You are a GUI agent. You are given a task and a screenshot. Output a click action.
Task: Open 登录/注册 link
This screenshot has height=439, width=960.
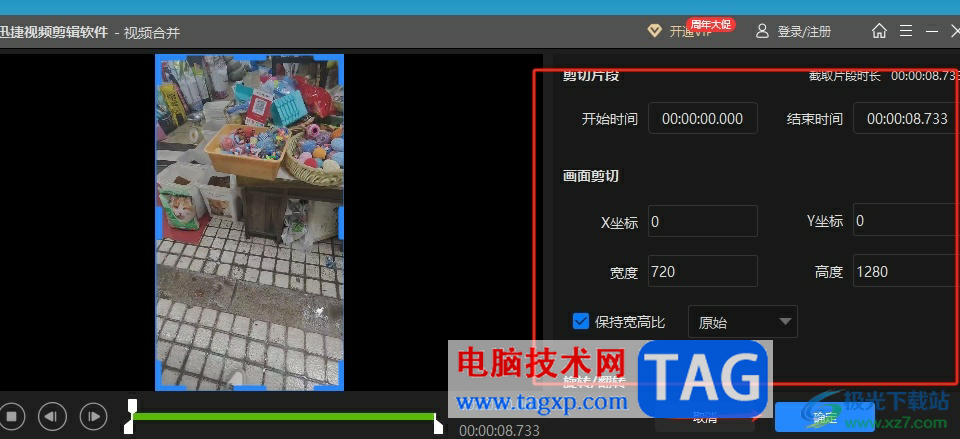pyautogui.click(x=804, y=32)
